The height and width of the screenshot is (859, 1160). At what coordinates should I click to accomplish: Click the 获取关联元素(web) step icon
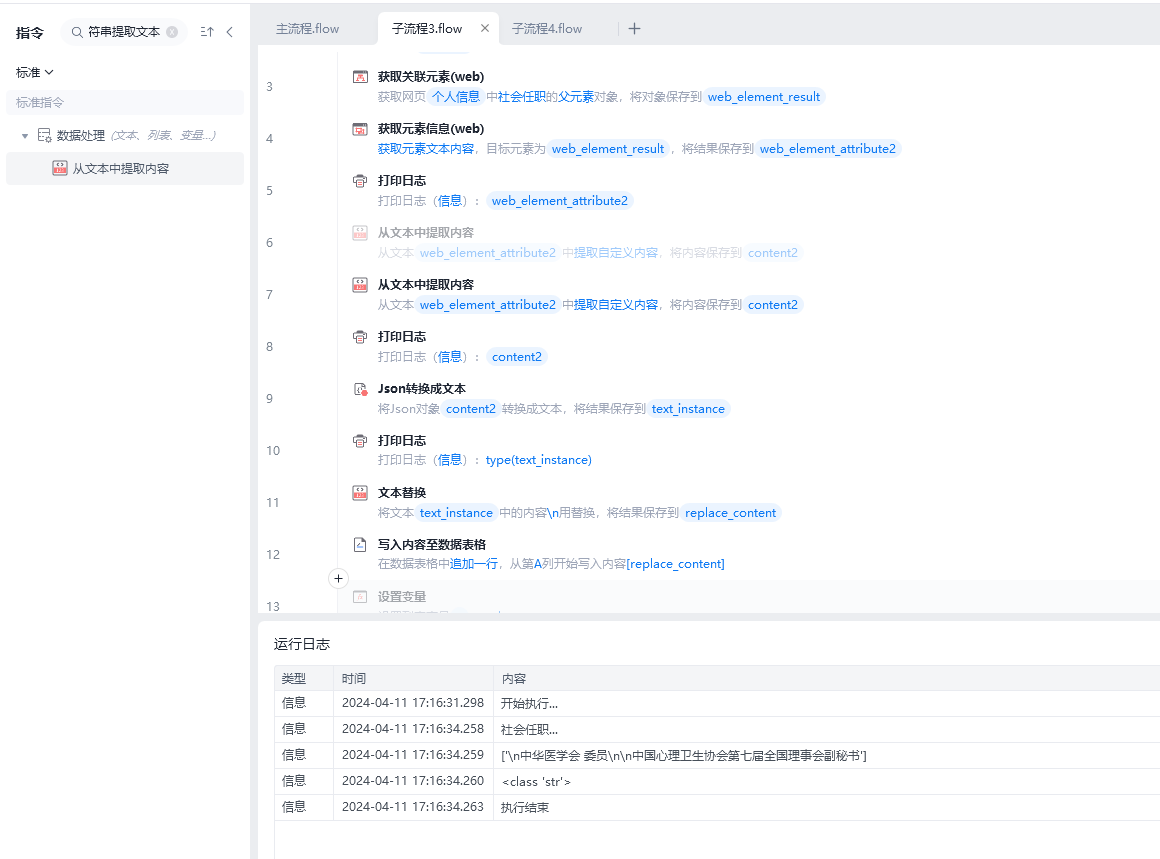tap(360, 77)
